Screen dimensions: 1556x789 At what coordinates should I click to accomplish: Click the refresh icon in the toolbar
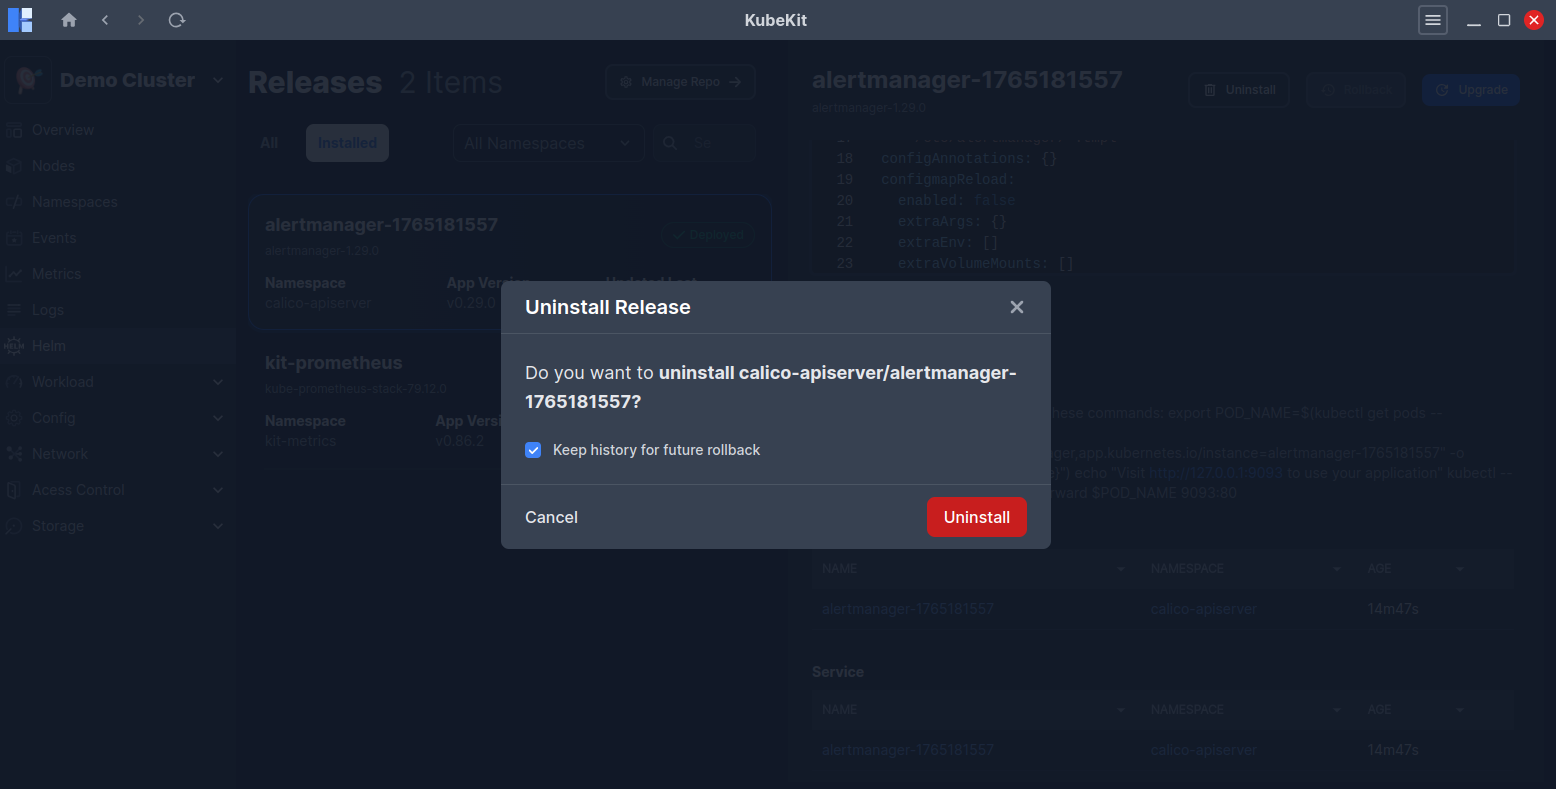coord(177,19)
